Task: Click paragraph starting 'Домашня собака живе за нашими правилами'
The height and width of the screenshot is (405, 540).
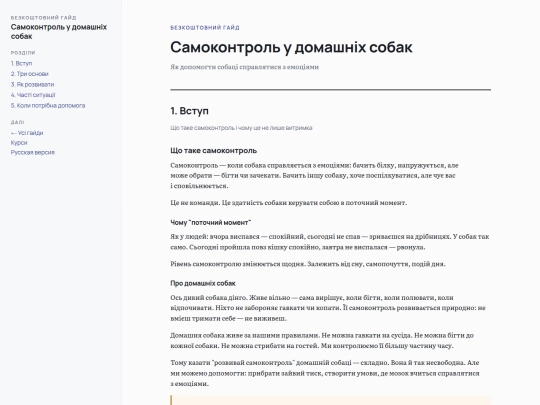Action: tap(322, 340)
